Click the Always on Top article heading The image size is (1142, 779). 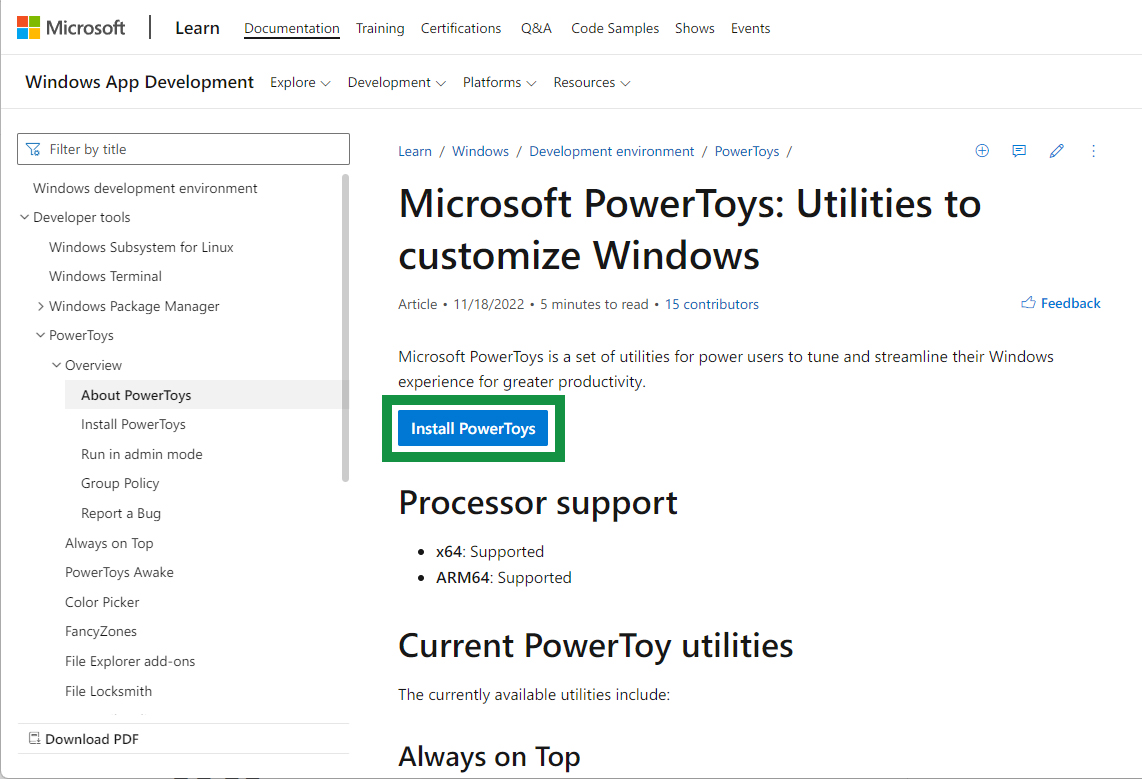point(489,756)
